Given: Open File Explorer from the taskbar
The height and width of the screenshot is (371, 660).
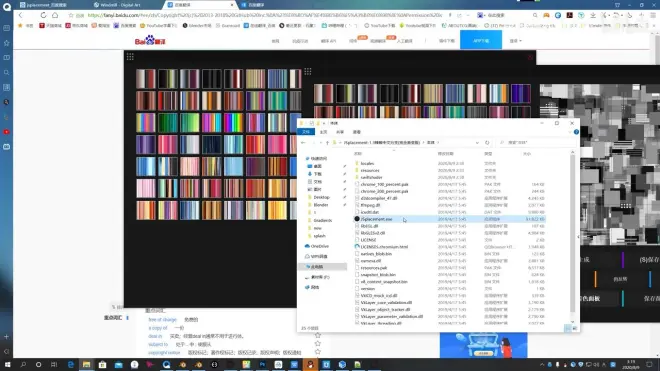Looking at the screenshot, I should tap(86, 364).
